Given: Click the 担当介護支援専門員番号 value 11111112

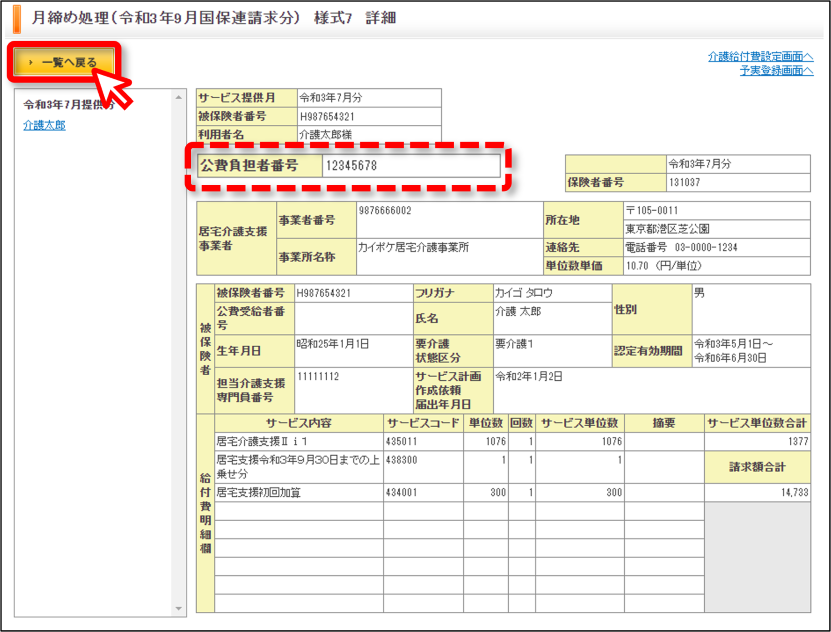Looking at the screenshot, I should [x=353, y=391].
